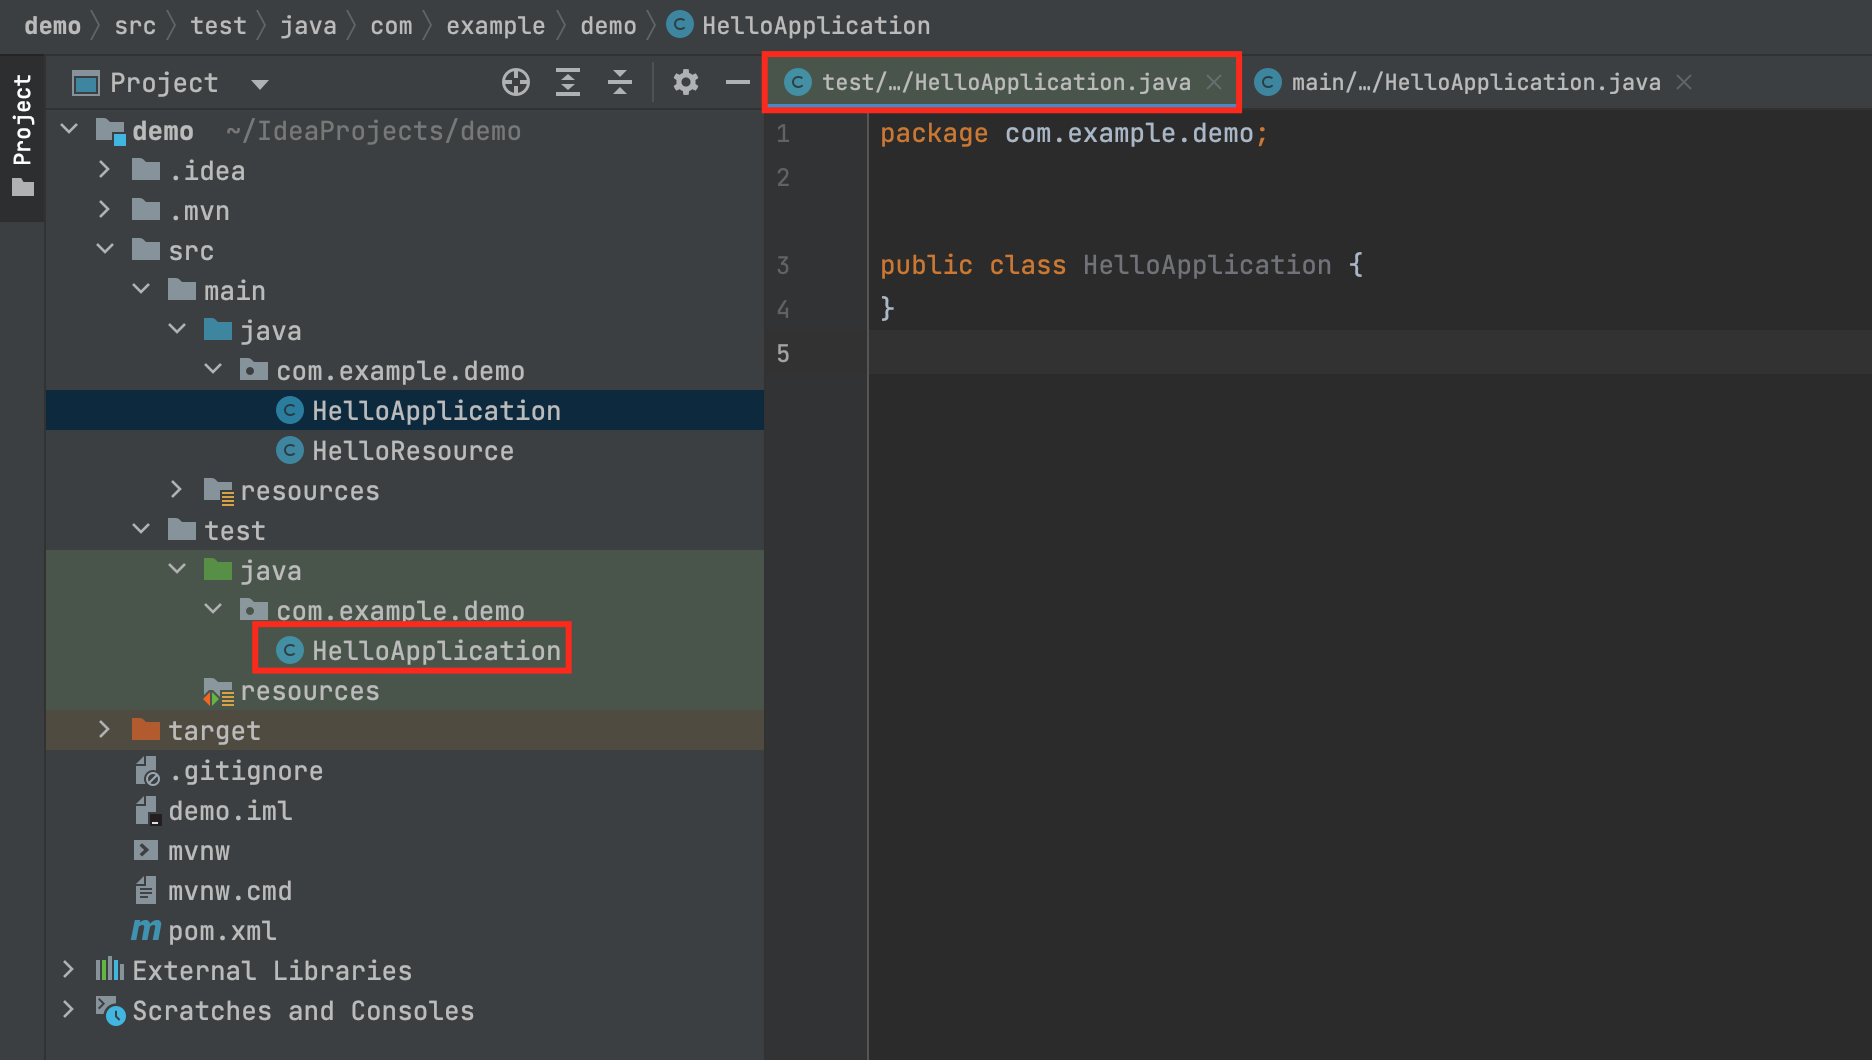Expand External Libraries node

[69, 969]
